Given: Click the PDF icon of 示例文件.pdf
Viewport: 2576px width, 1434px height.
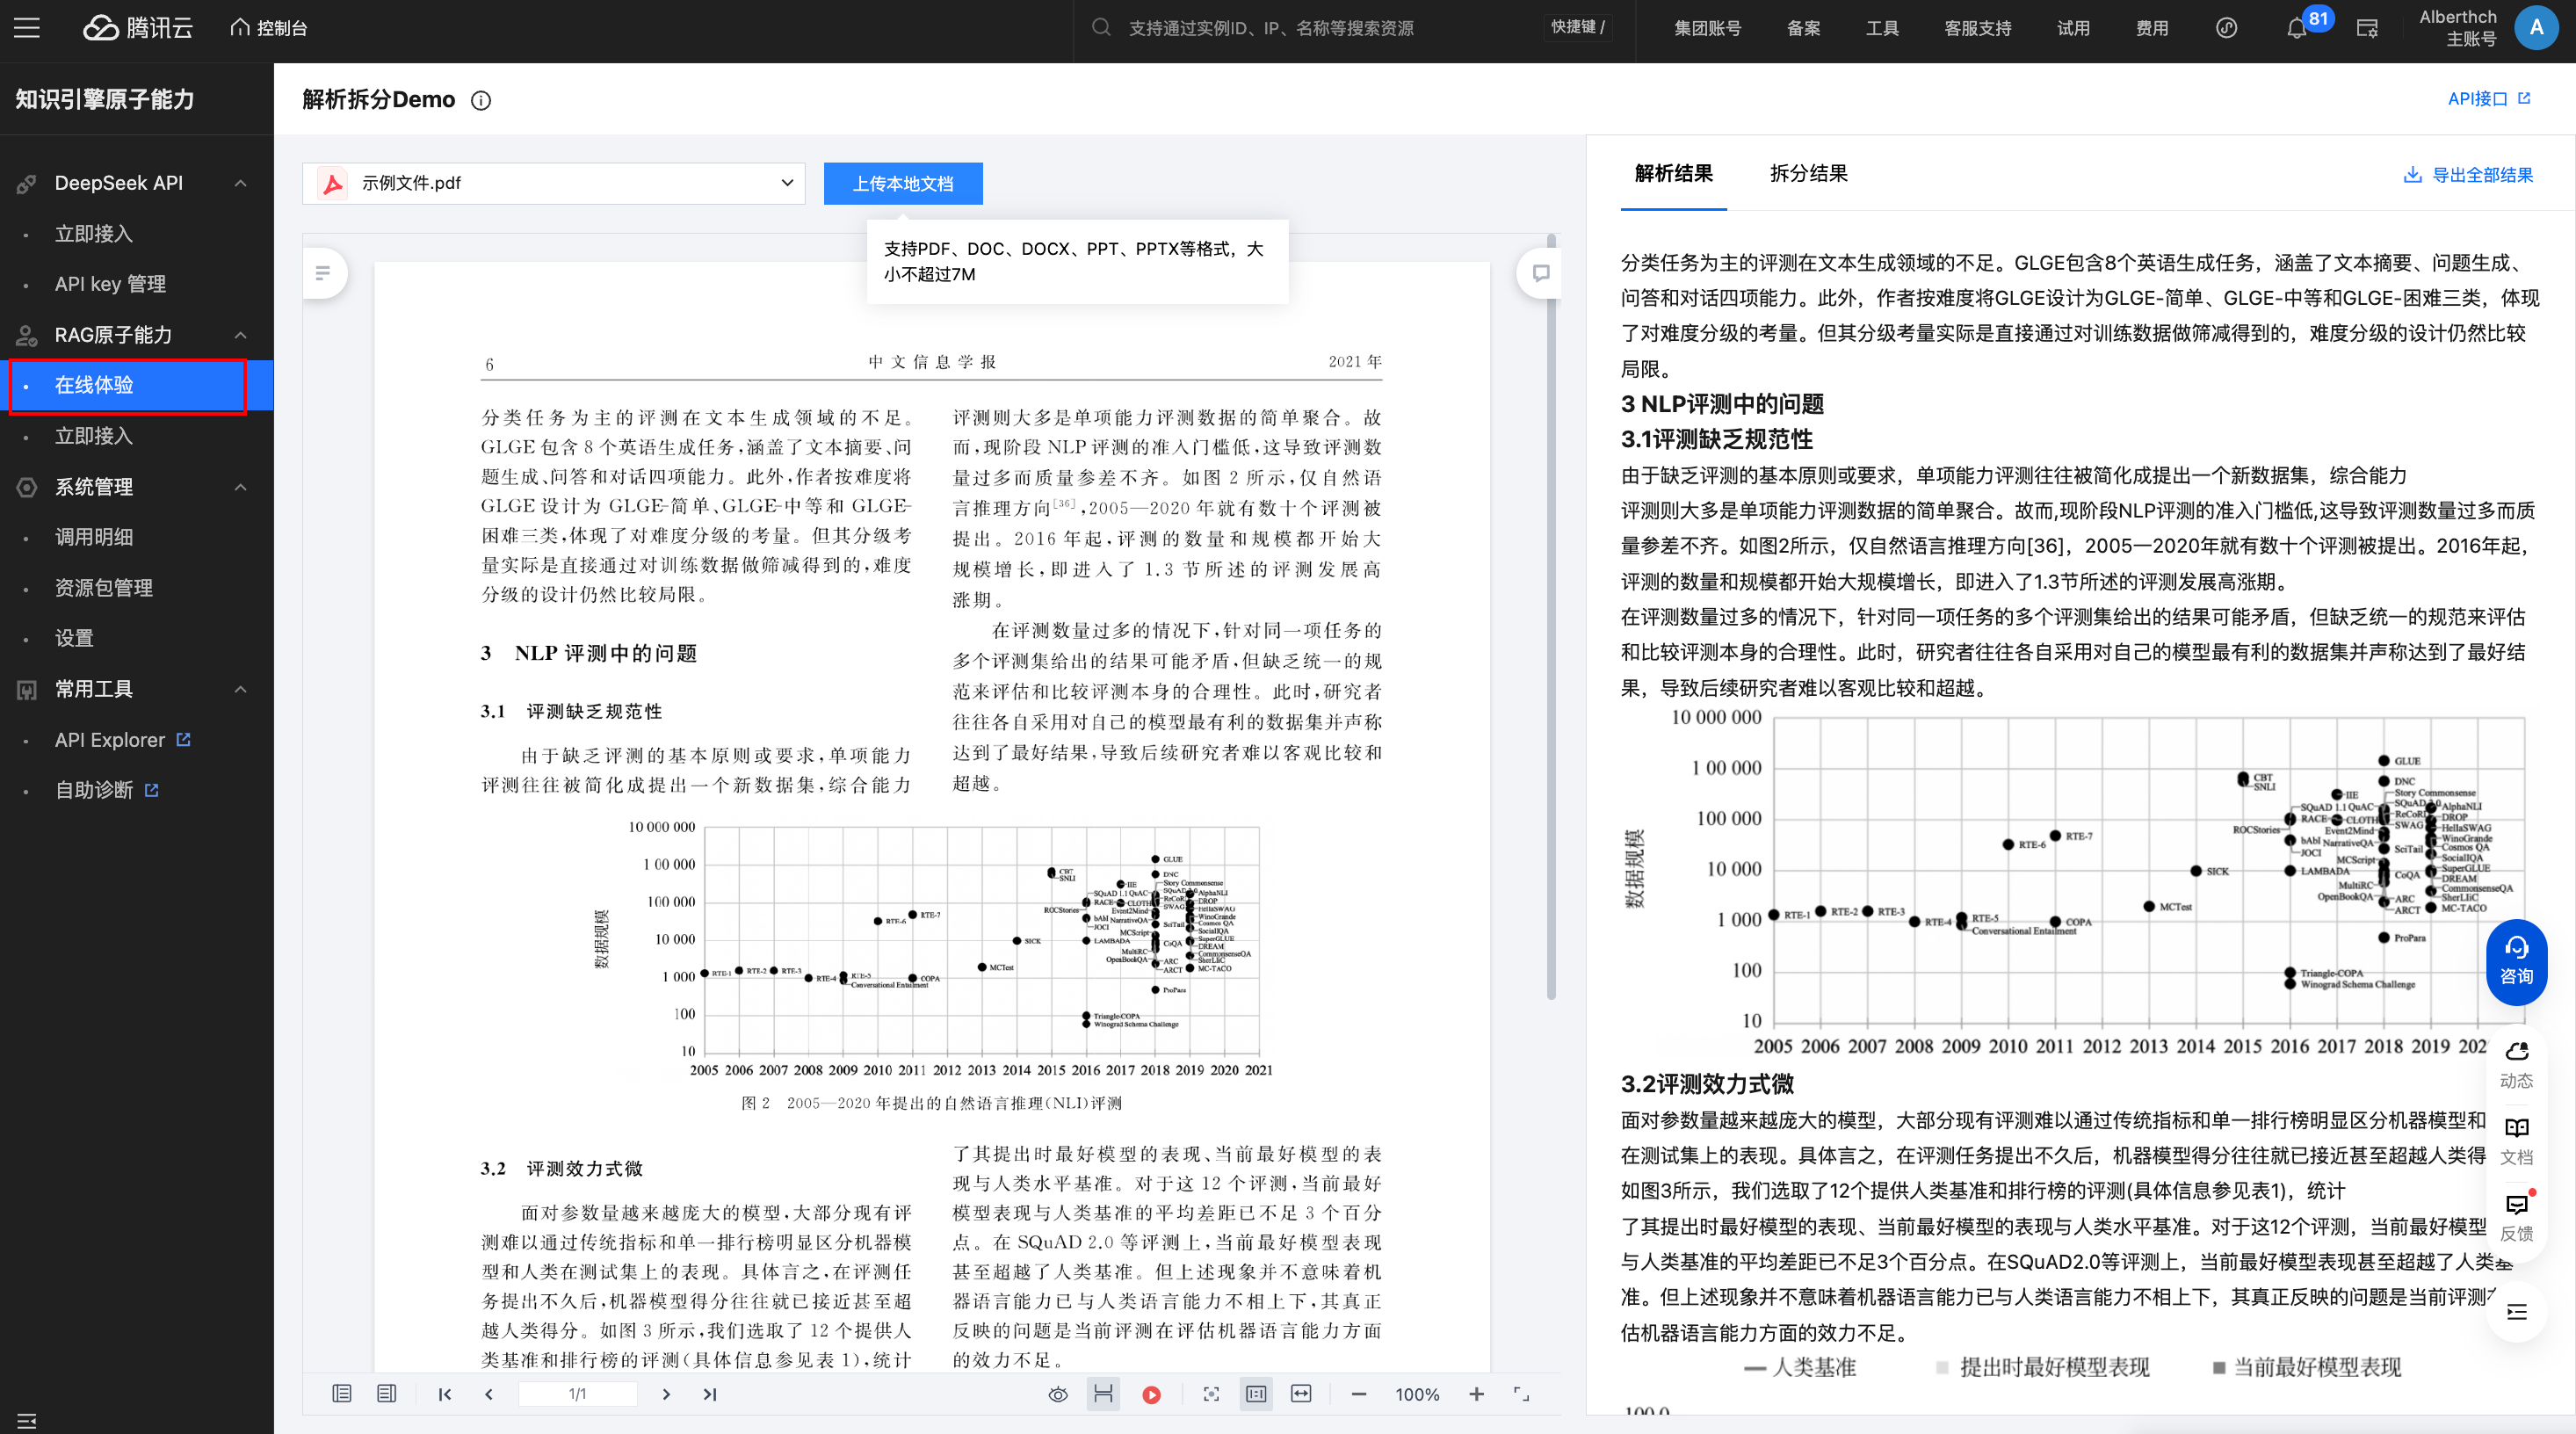Looking at the screenshot, I should 332,183.
